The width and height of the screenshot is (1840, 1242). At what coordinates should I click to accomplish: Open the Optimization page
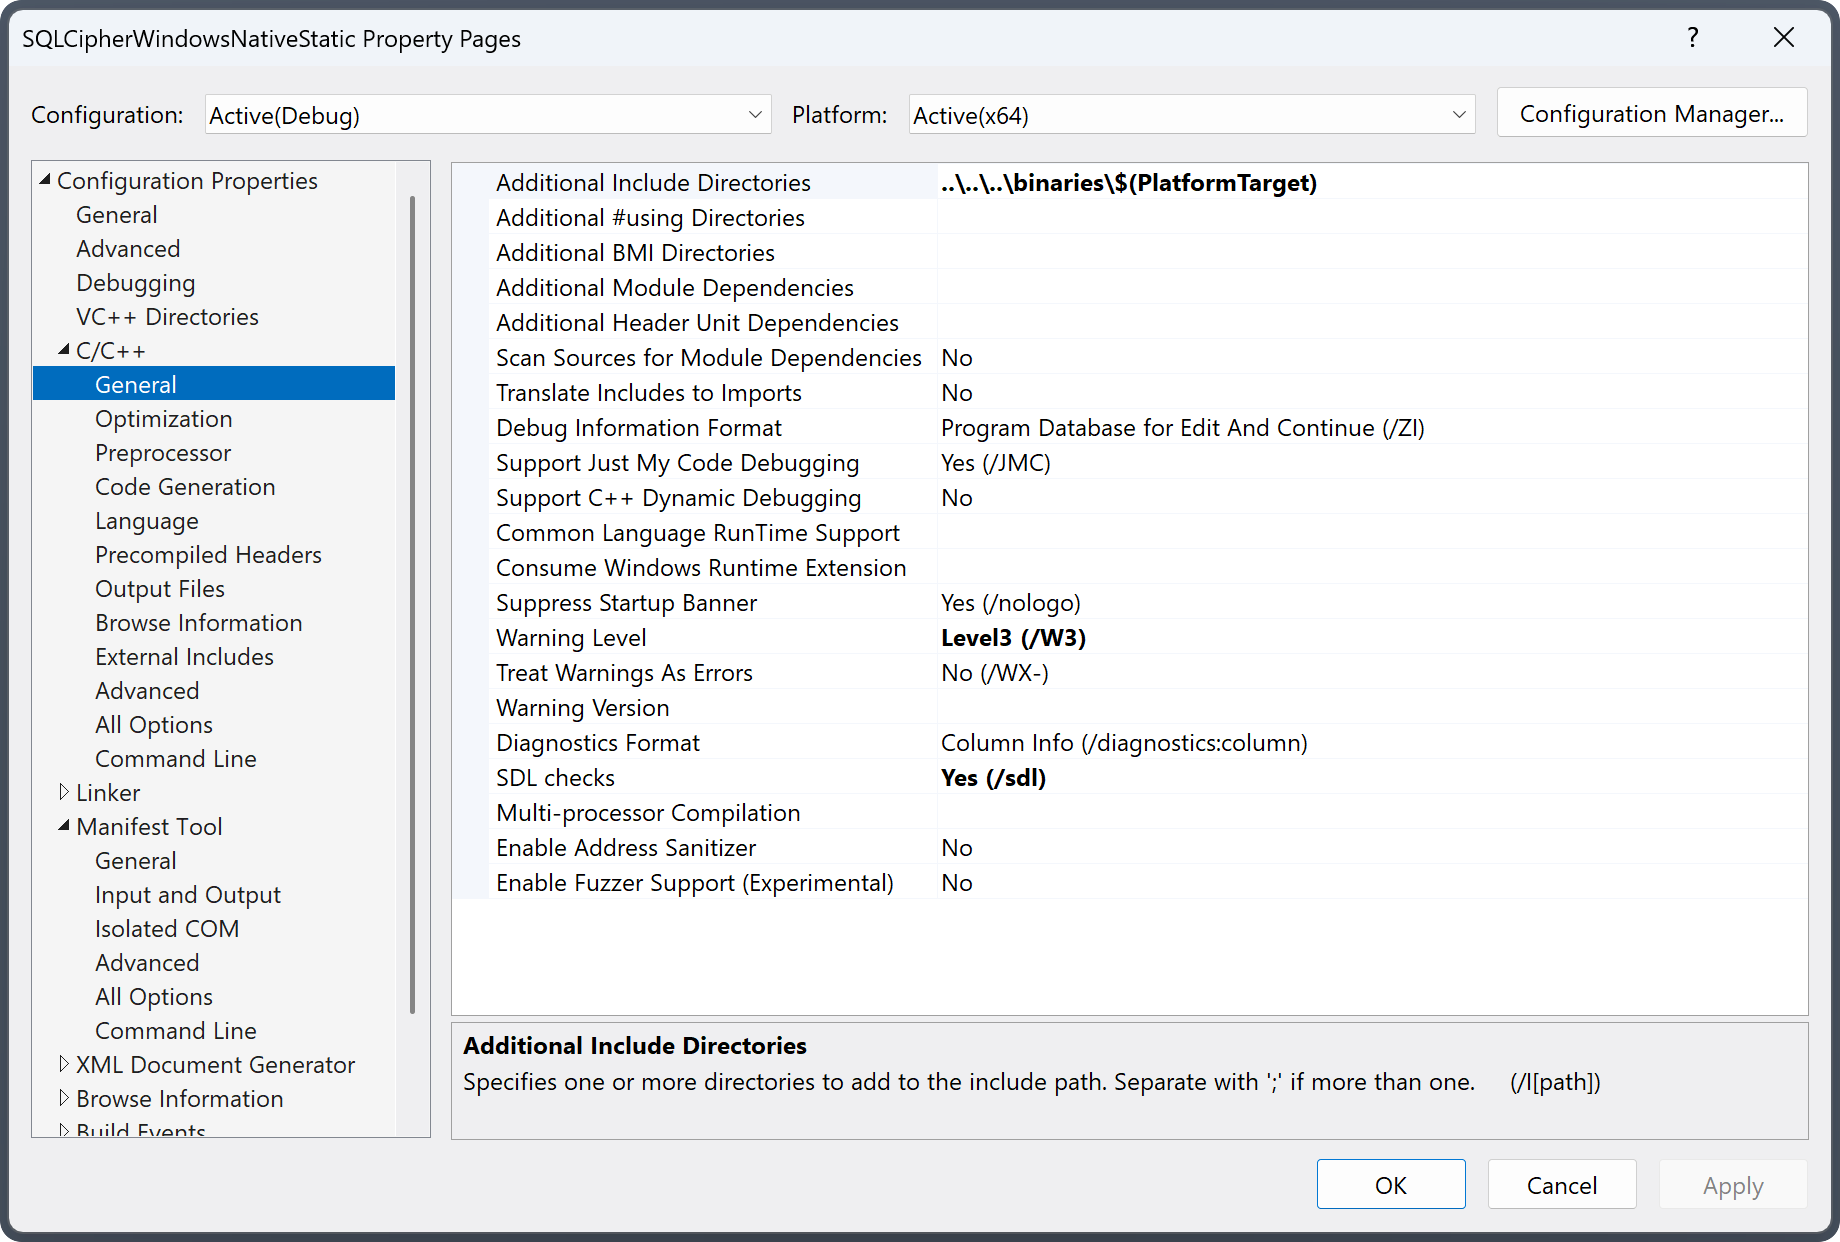[164, 419]
